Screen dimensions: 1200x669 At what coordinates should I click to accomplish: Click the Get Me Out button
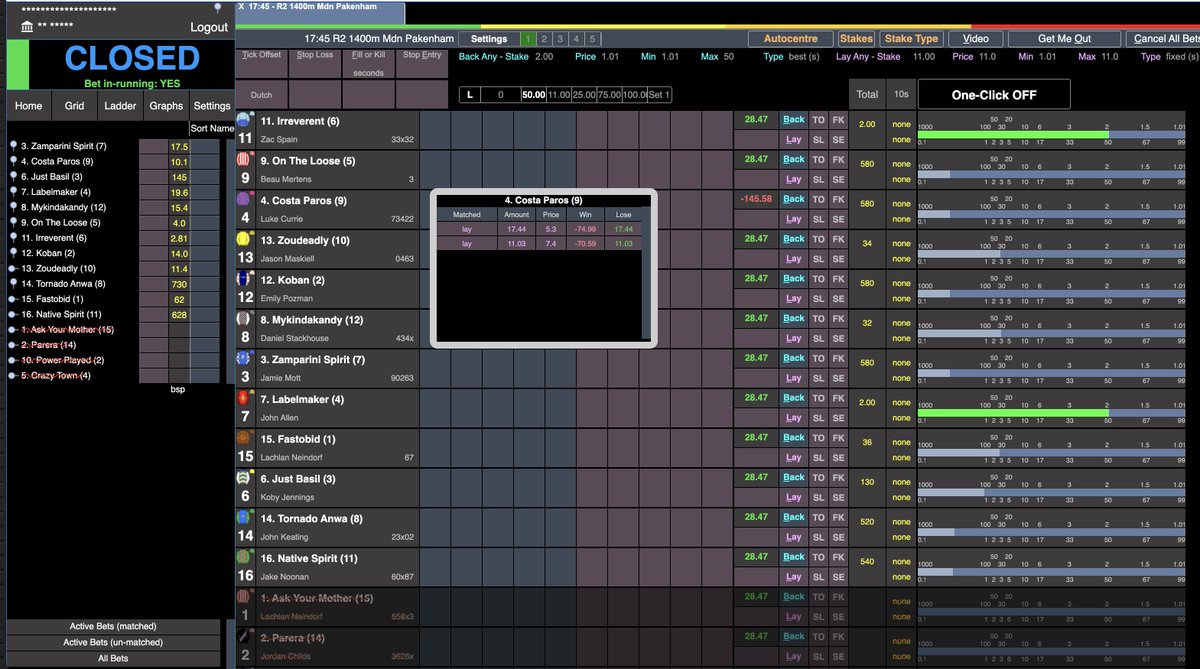point(1064,39)
